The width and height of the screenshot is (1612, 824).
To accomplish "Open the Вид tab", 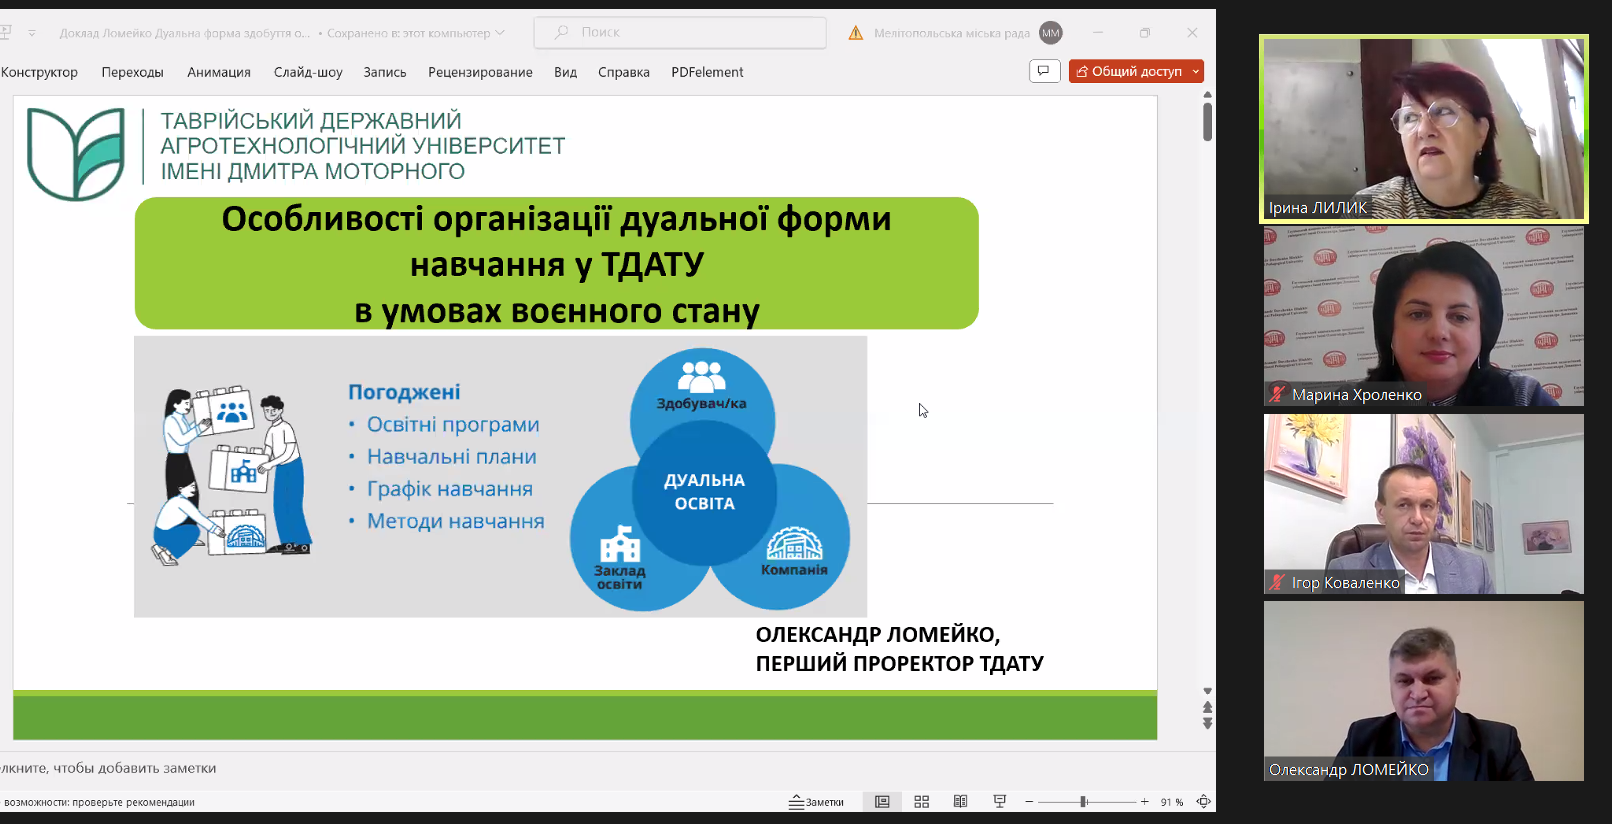I will (566, 72).
